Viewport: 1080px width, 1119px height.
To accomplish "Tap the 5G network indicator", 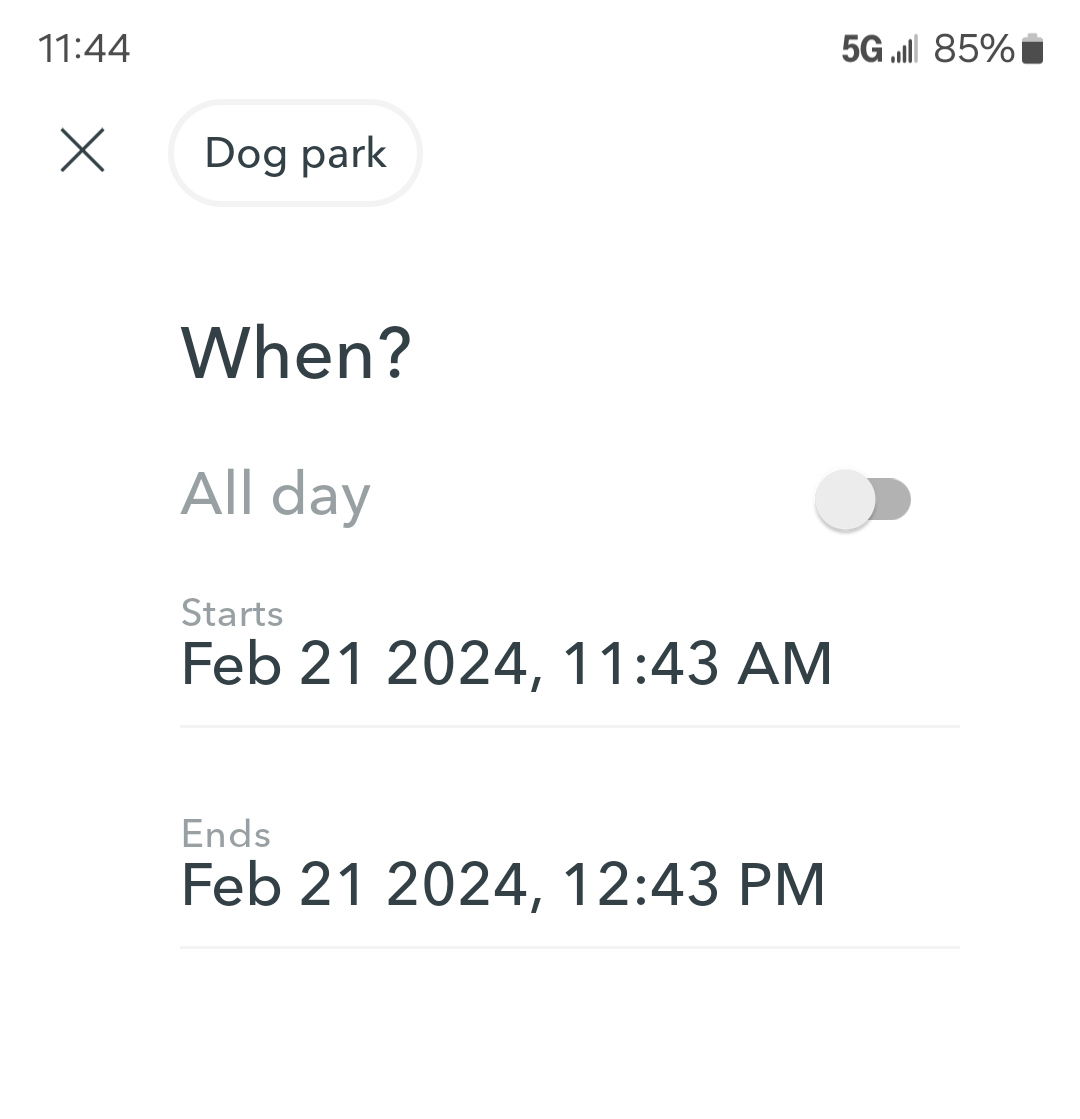I will tap(862, 49).
